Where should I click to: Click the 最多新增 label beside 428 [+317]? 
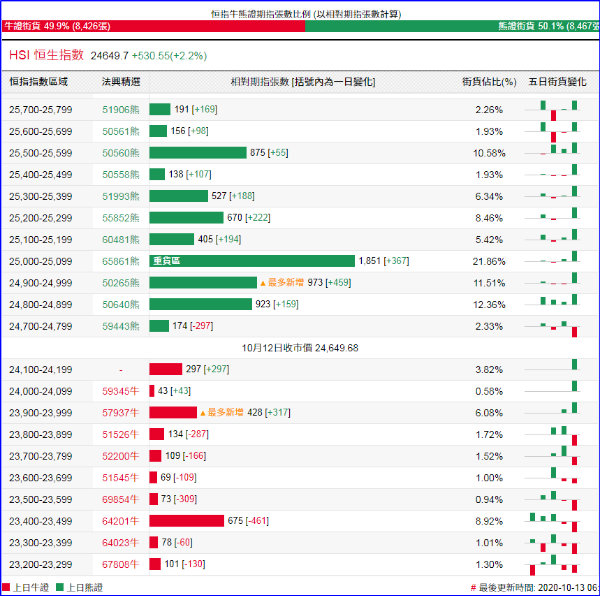click(x=222, y=412)
